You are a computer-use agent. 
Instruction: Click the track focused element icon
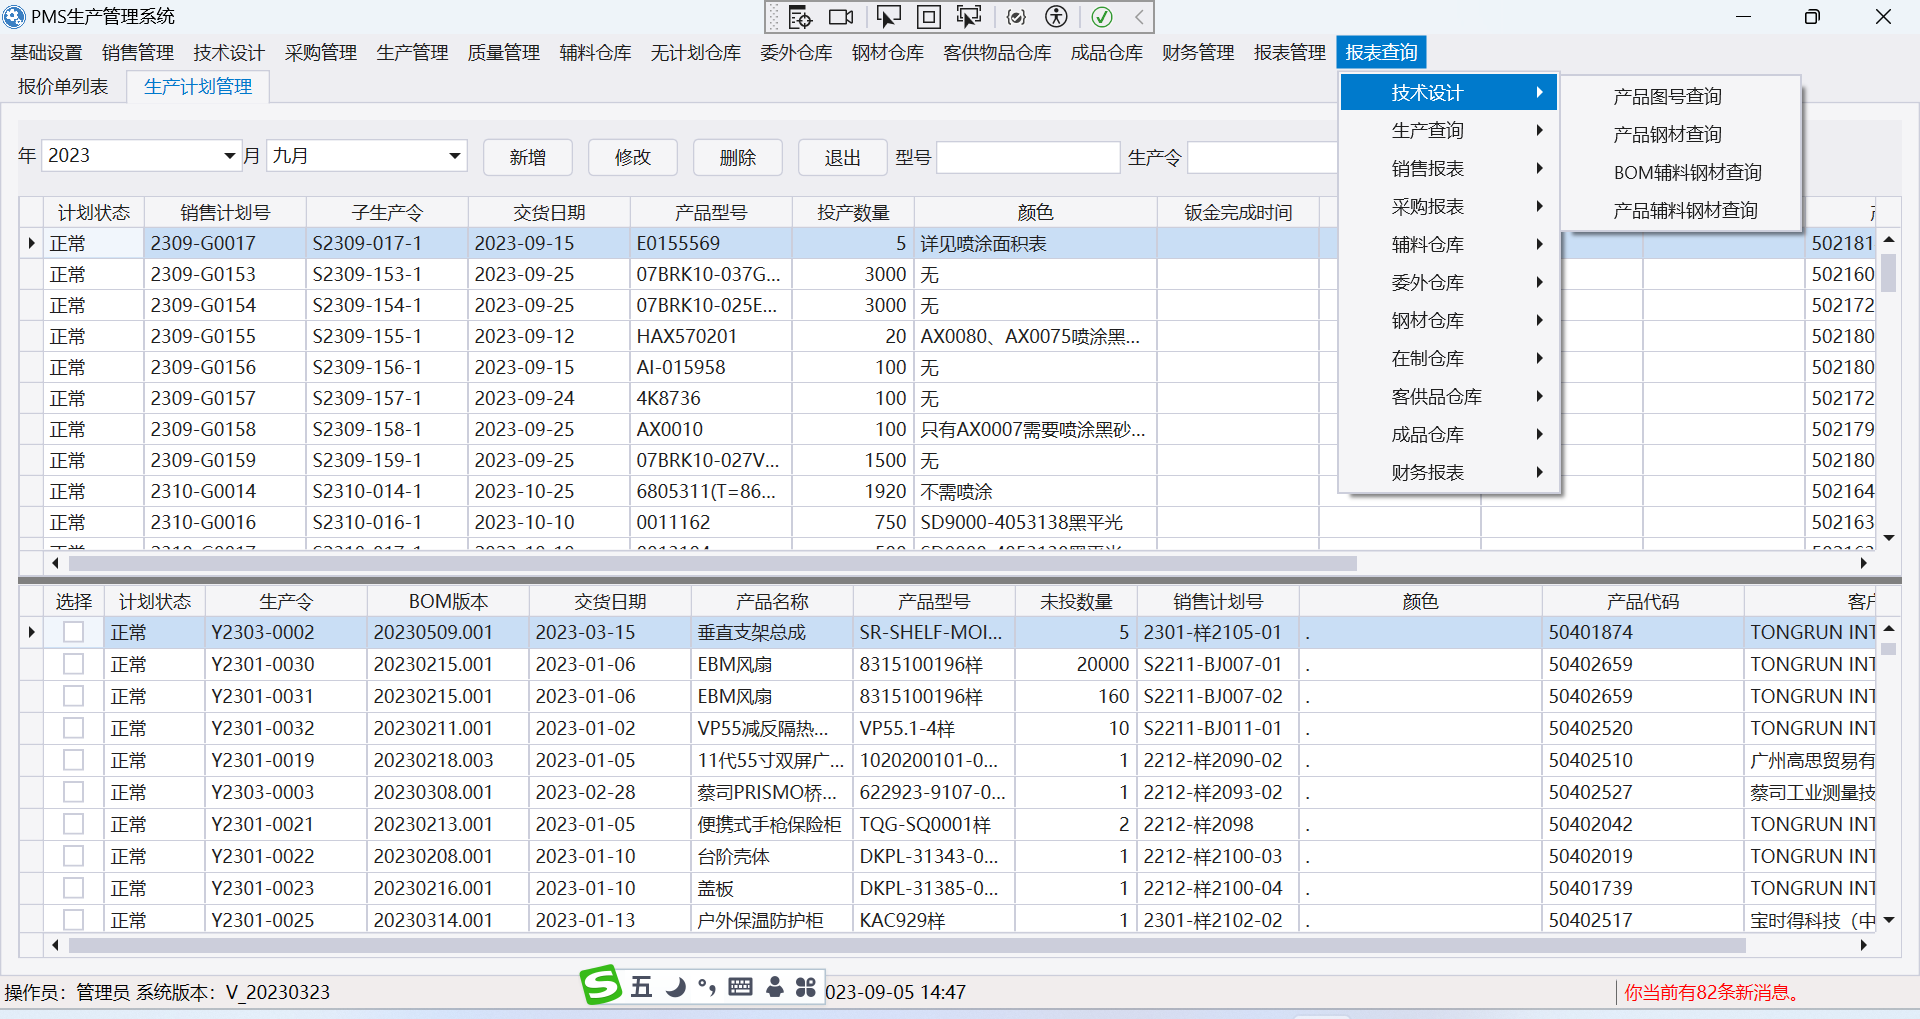pos(969,17)
